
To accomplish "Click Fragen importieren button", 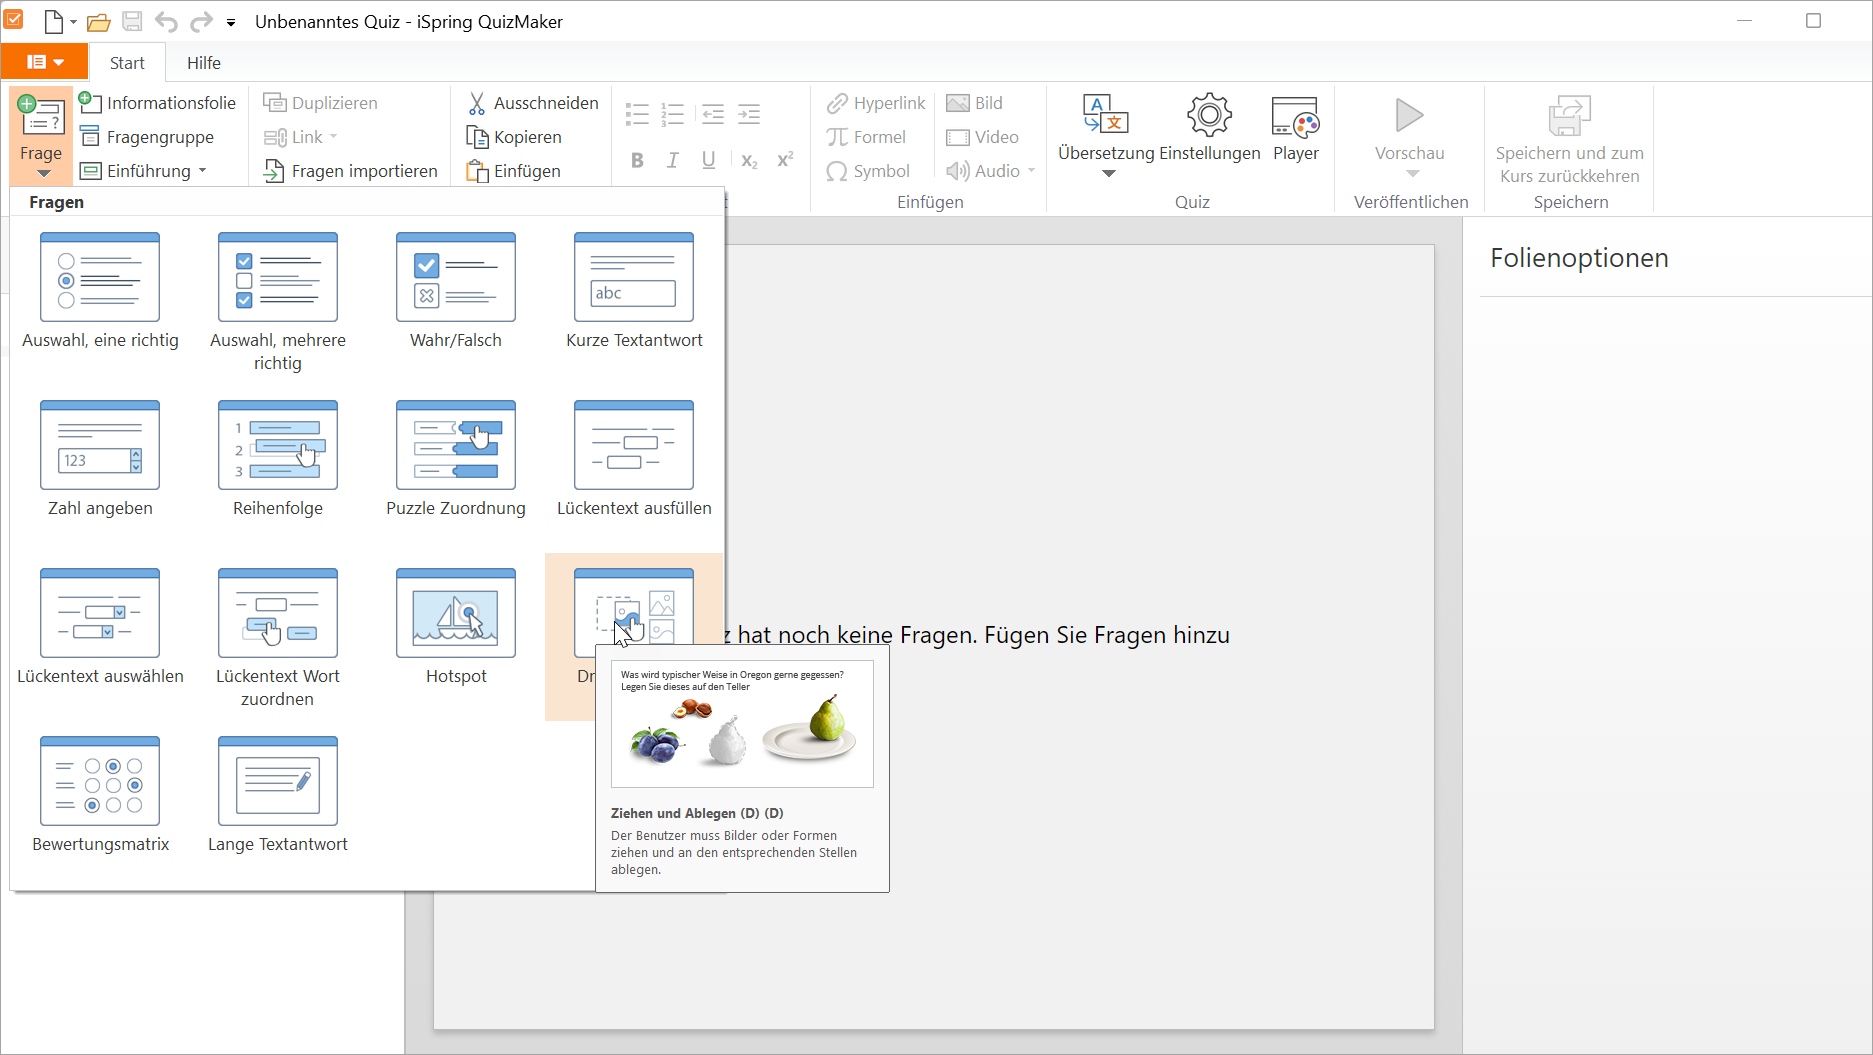I will 351,171.
